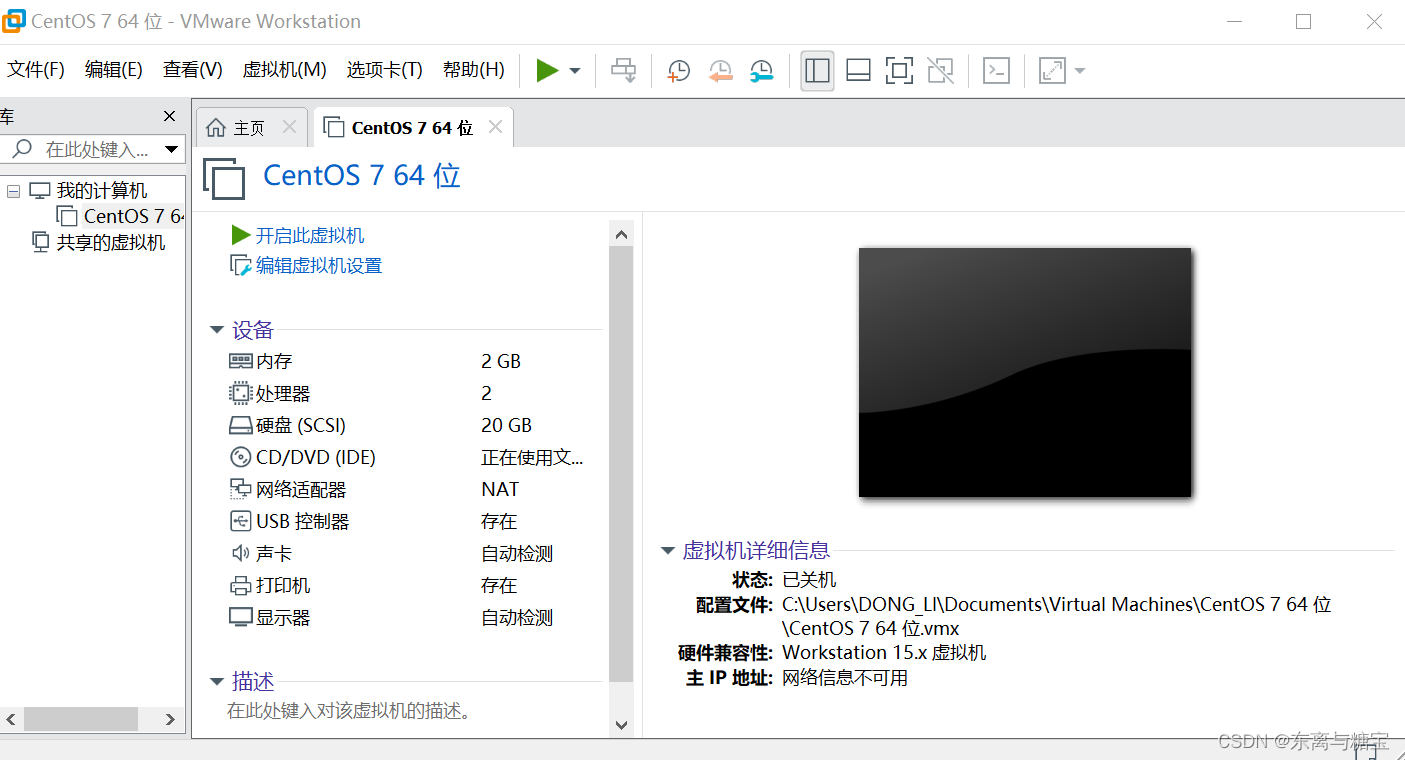The image size is (1405, 760).
Task: Click the details pane scroll up arrow
Action: (621, 235)
